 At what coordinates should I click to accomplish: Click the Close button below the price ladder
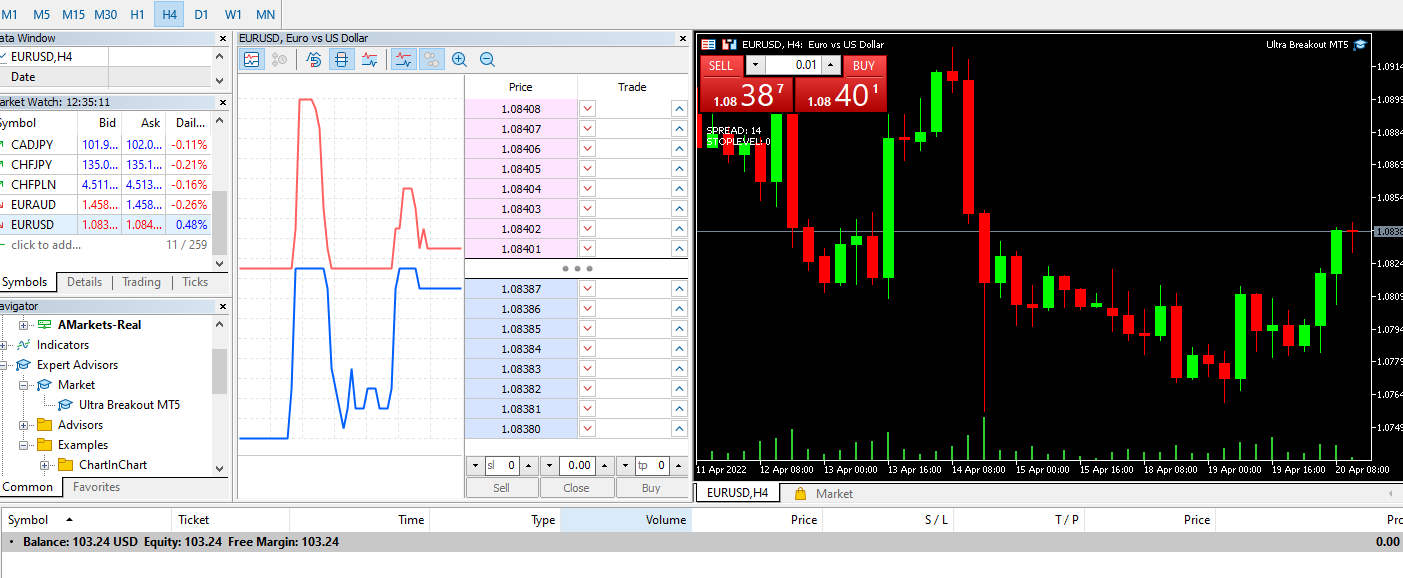pyautogui.click(x=577, y=488)
